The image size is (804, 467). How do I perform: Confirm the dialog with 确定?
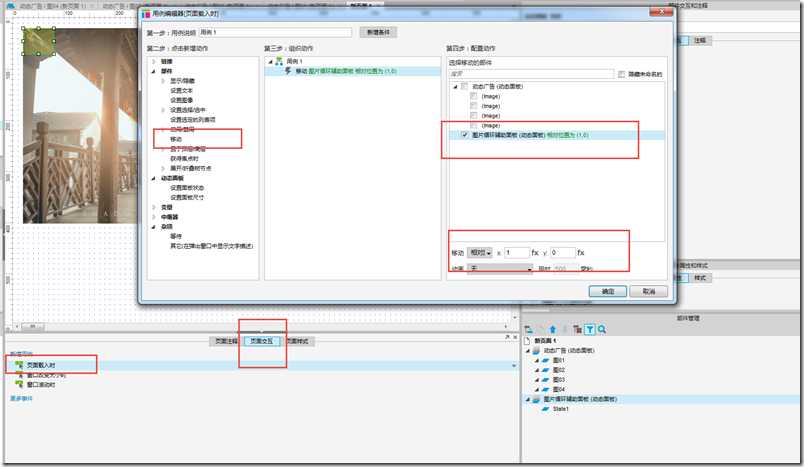(608, 291)
